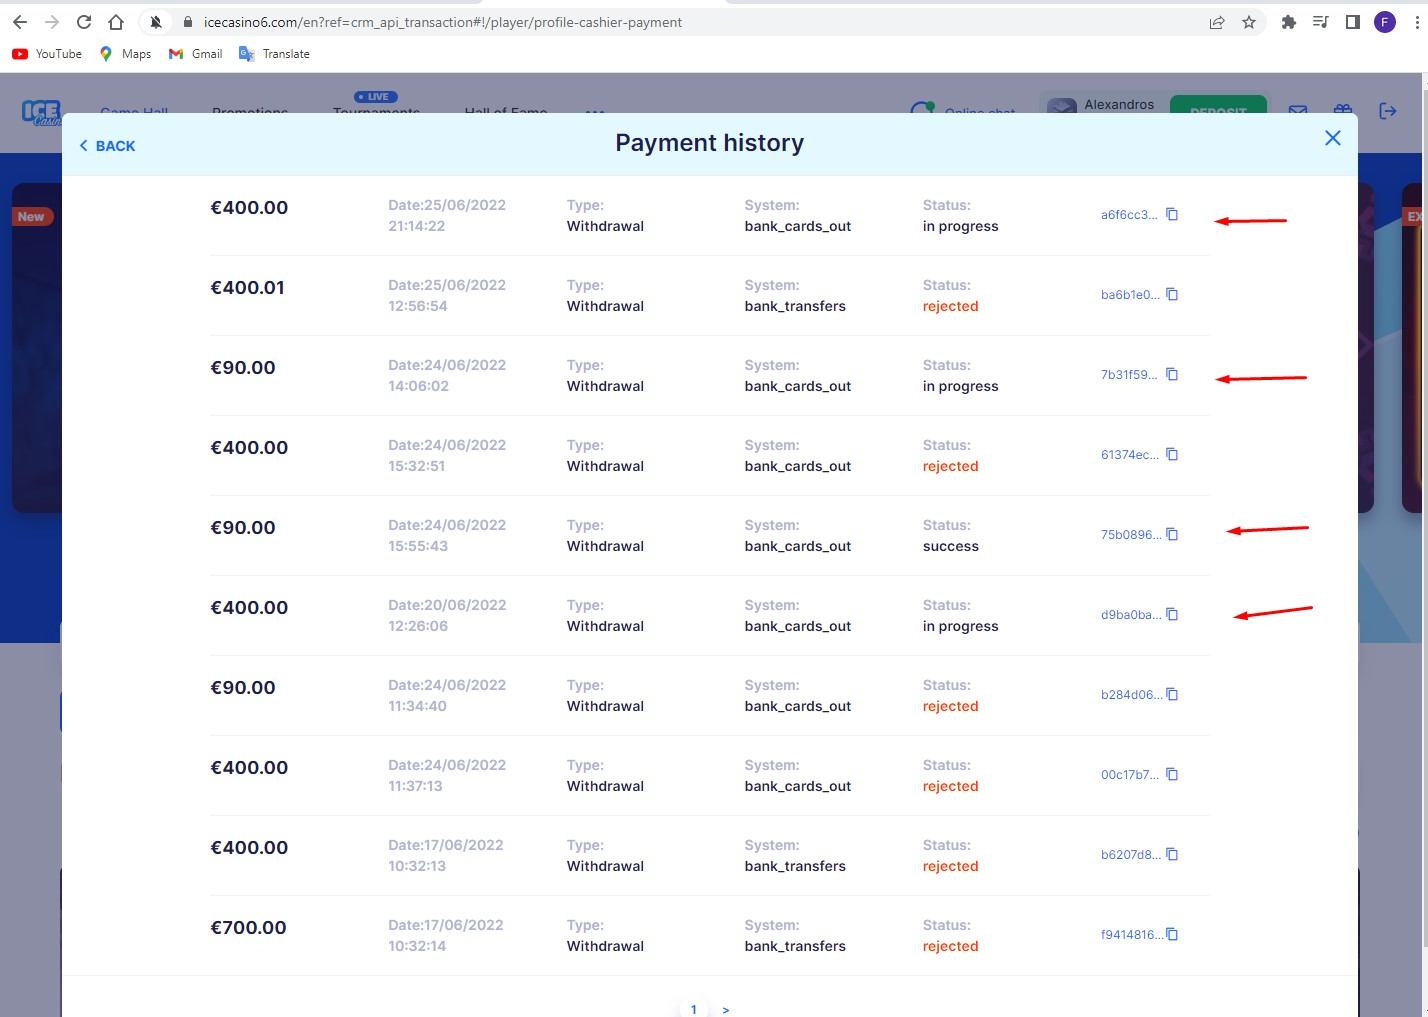Go back using the BACK button
Screen dimensions: 1428x1017
107,146
